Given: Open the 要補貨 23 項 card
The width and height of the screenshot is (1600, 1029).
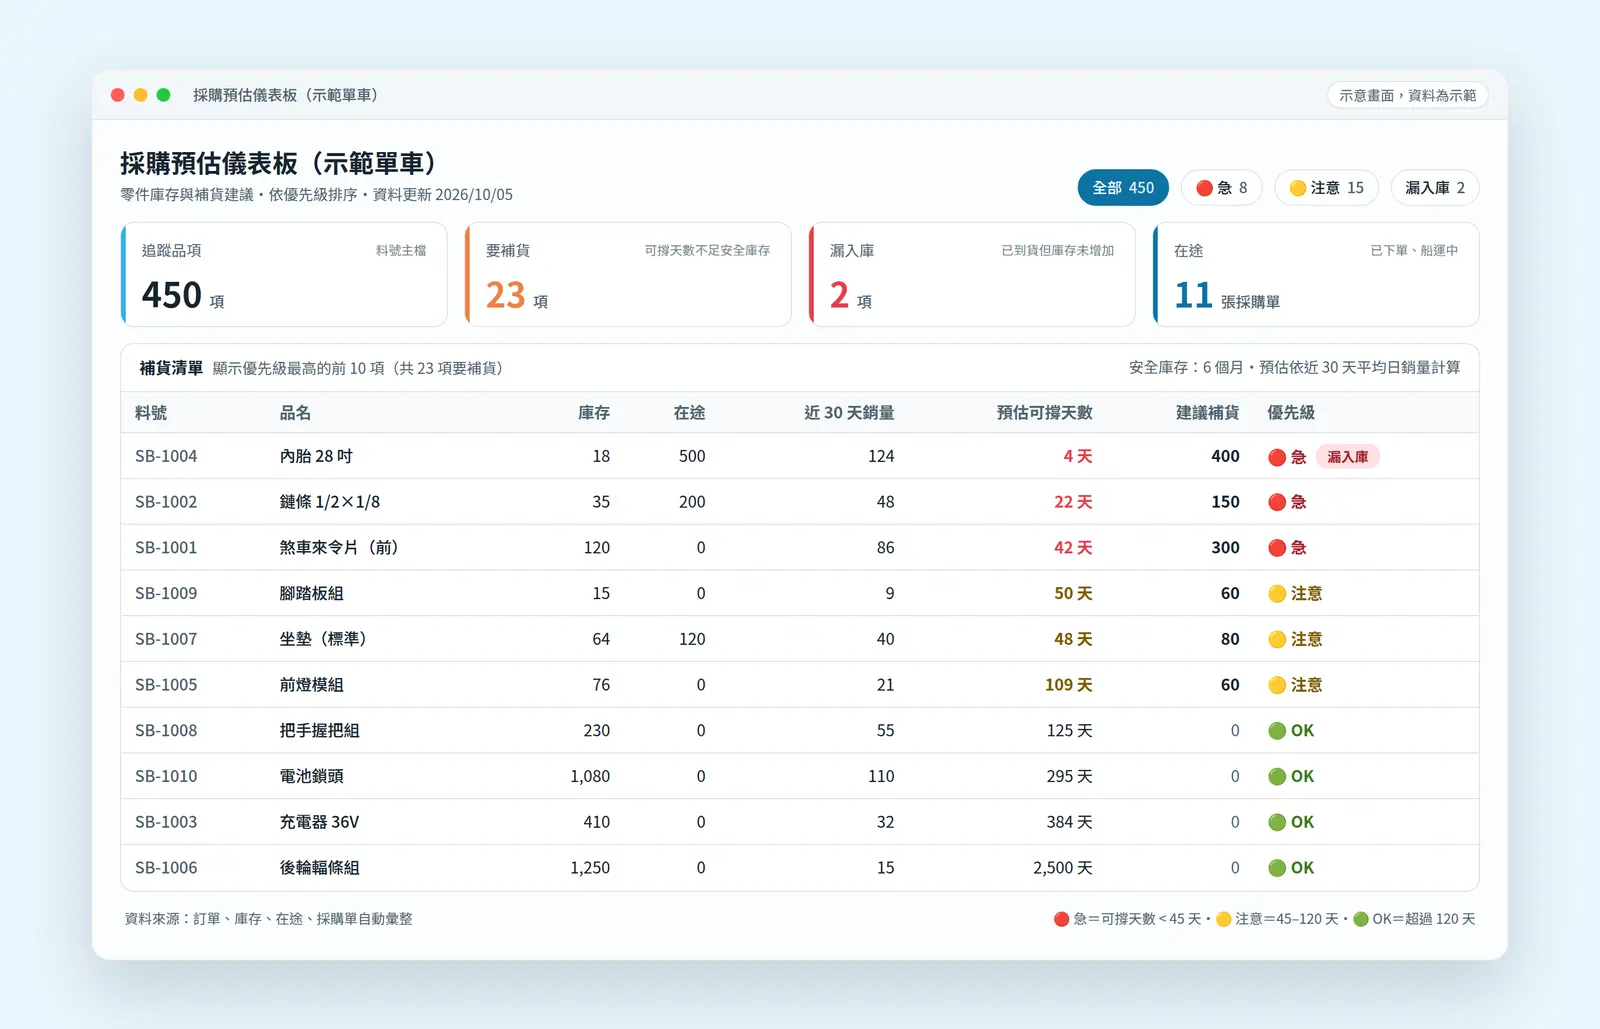Looking at the screenshot, I should coord(628,275).
